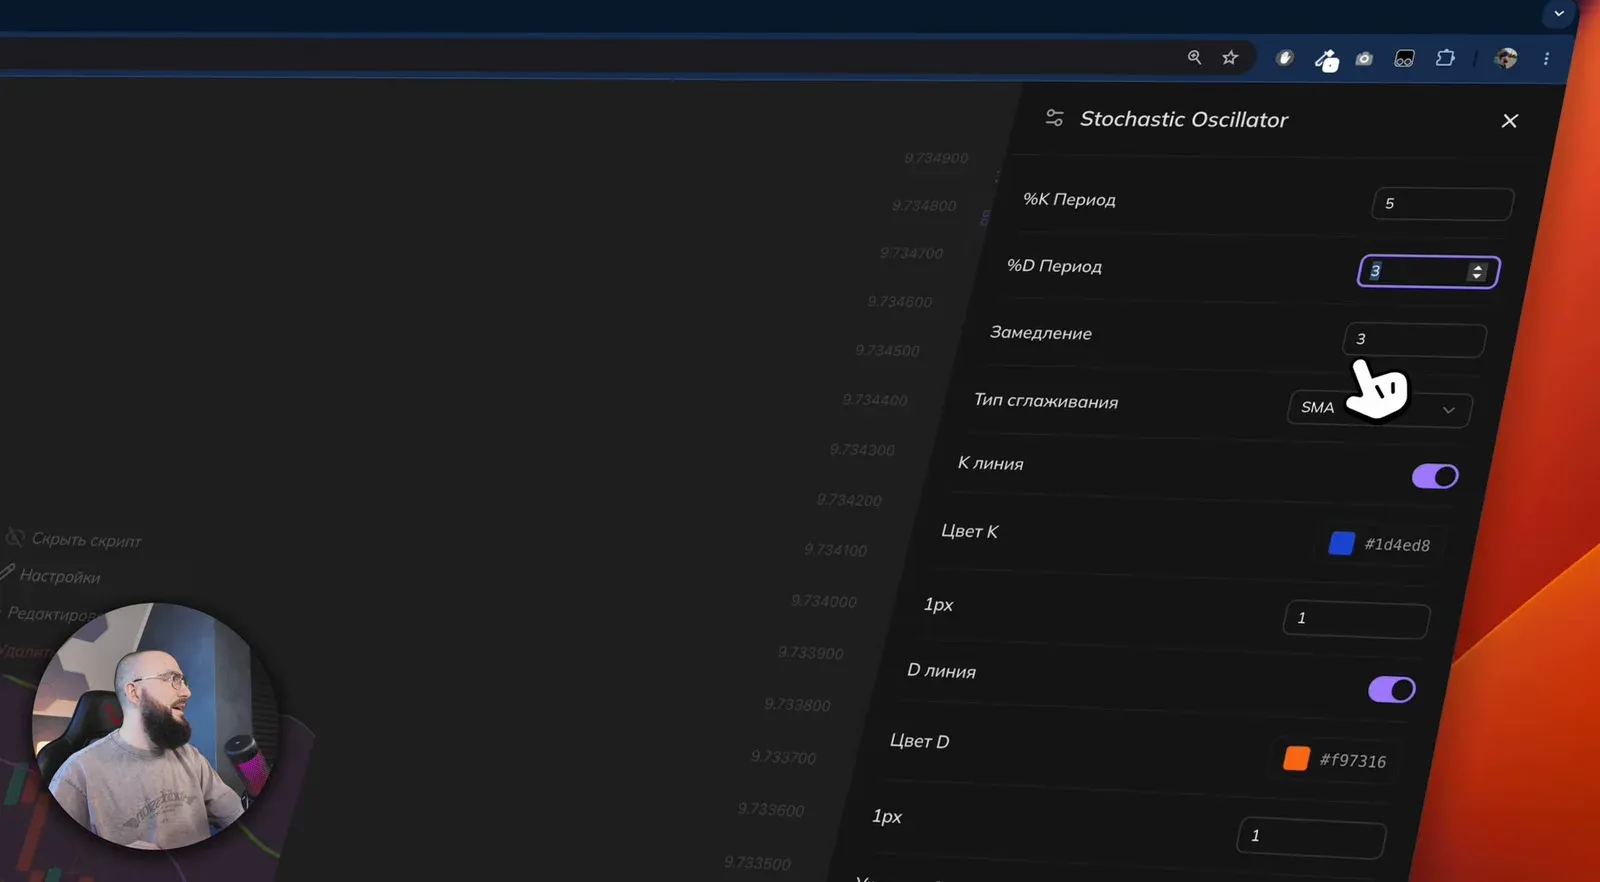Bookmark page with the star icon
This screenshot has height=882, width=1600.
point(1230,57)
